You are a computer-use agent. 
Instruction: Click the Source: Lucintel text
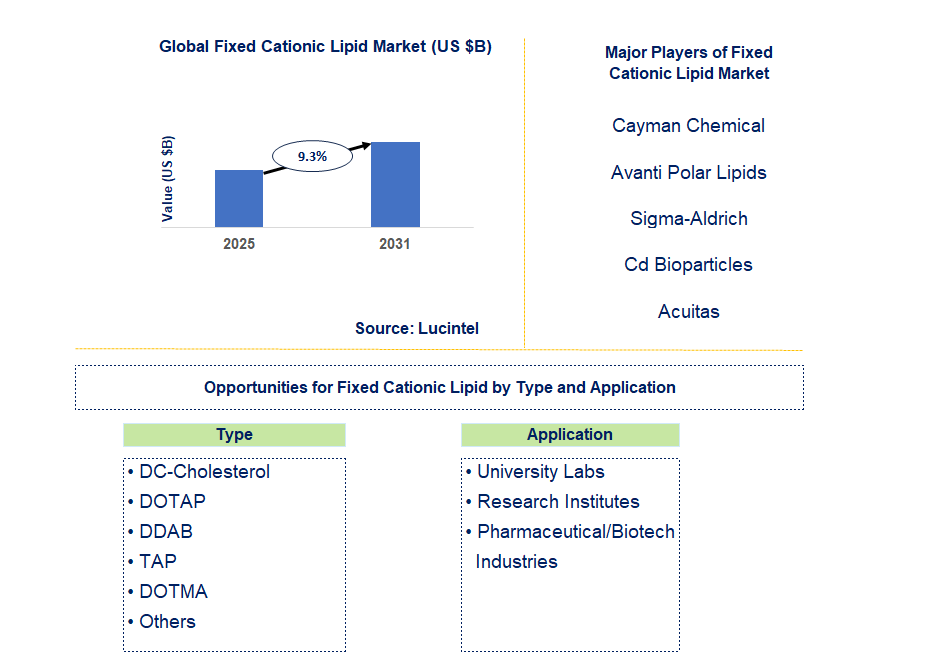pyautogui.click(x=417, y=329)
